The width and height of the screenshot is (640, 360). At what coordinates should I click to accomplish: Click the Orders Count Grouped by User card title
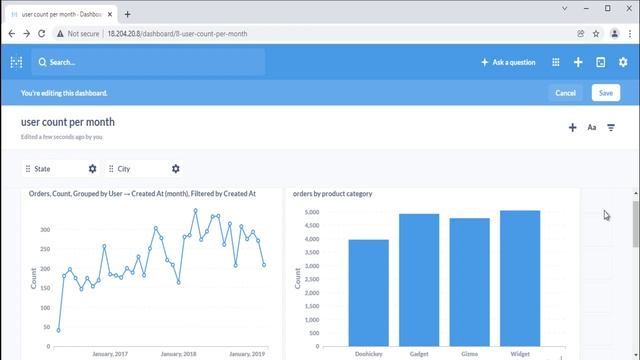142,193
